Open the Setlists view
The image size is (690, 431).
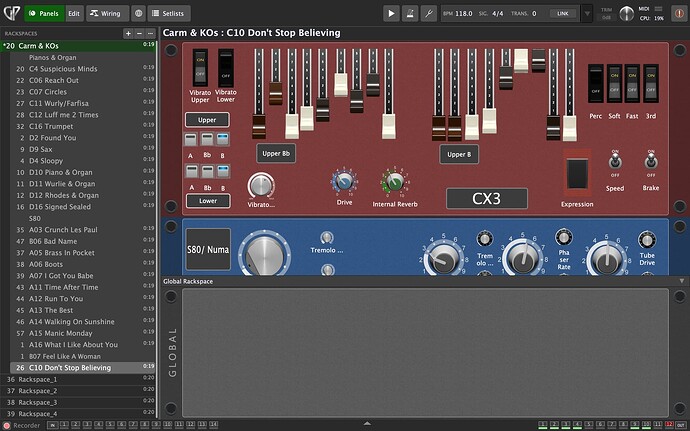[169, 14]
